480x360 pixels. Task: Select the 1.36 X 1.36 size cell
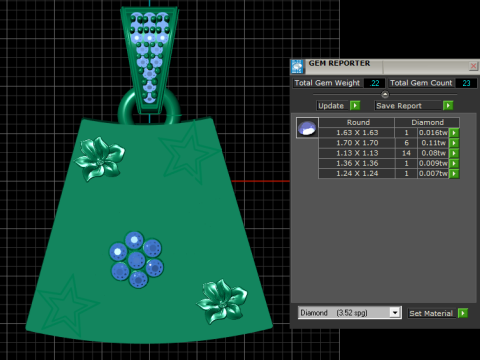coord(357,163)
